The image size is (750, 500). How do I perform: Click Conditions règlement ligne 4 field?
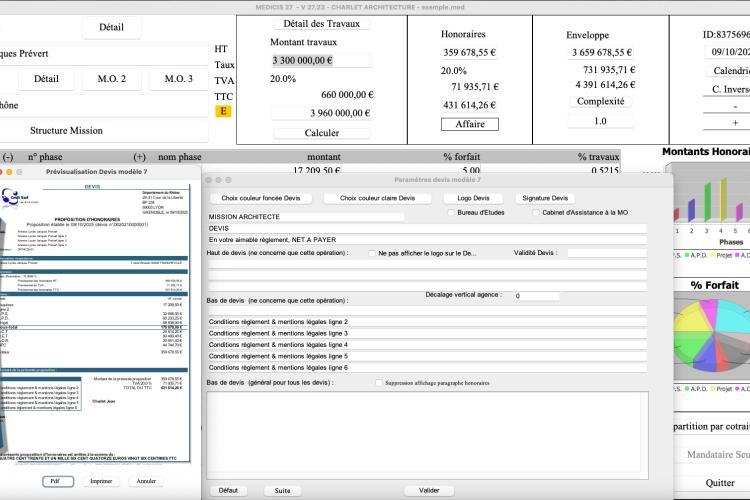pyautogui.click(x=427, y=345)
